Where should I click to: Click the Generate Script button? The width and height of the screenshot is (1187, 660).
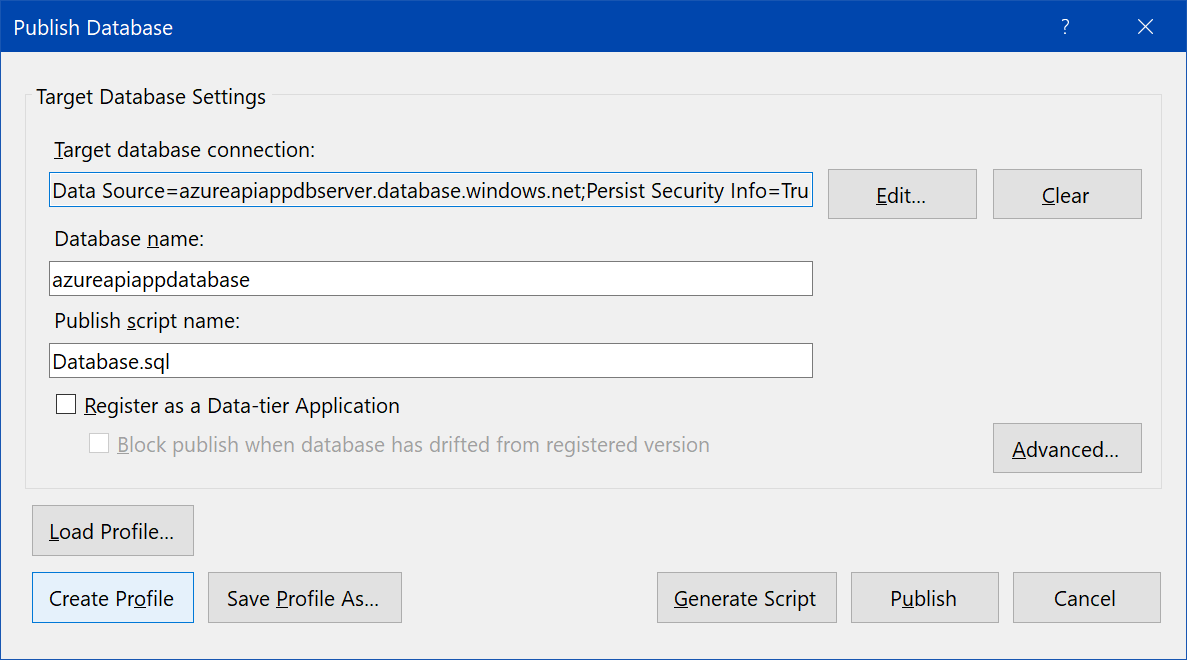coord(746,598)
